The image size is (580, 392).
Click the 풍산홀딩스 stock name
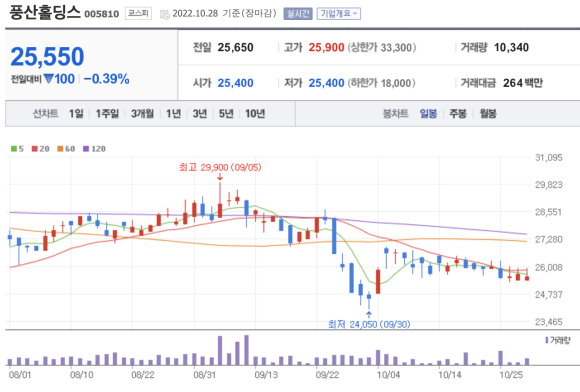44,12
